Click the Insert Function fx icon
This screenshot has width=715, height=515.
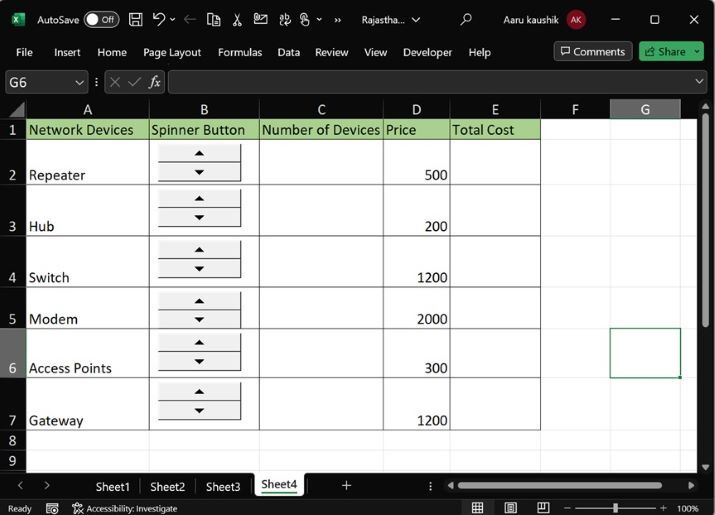[155, 82]
